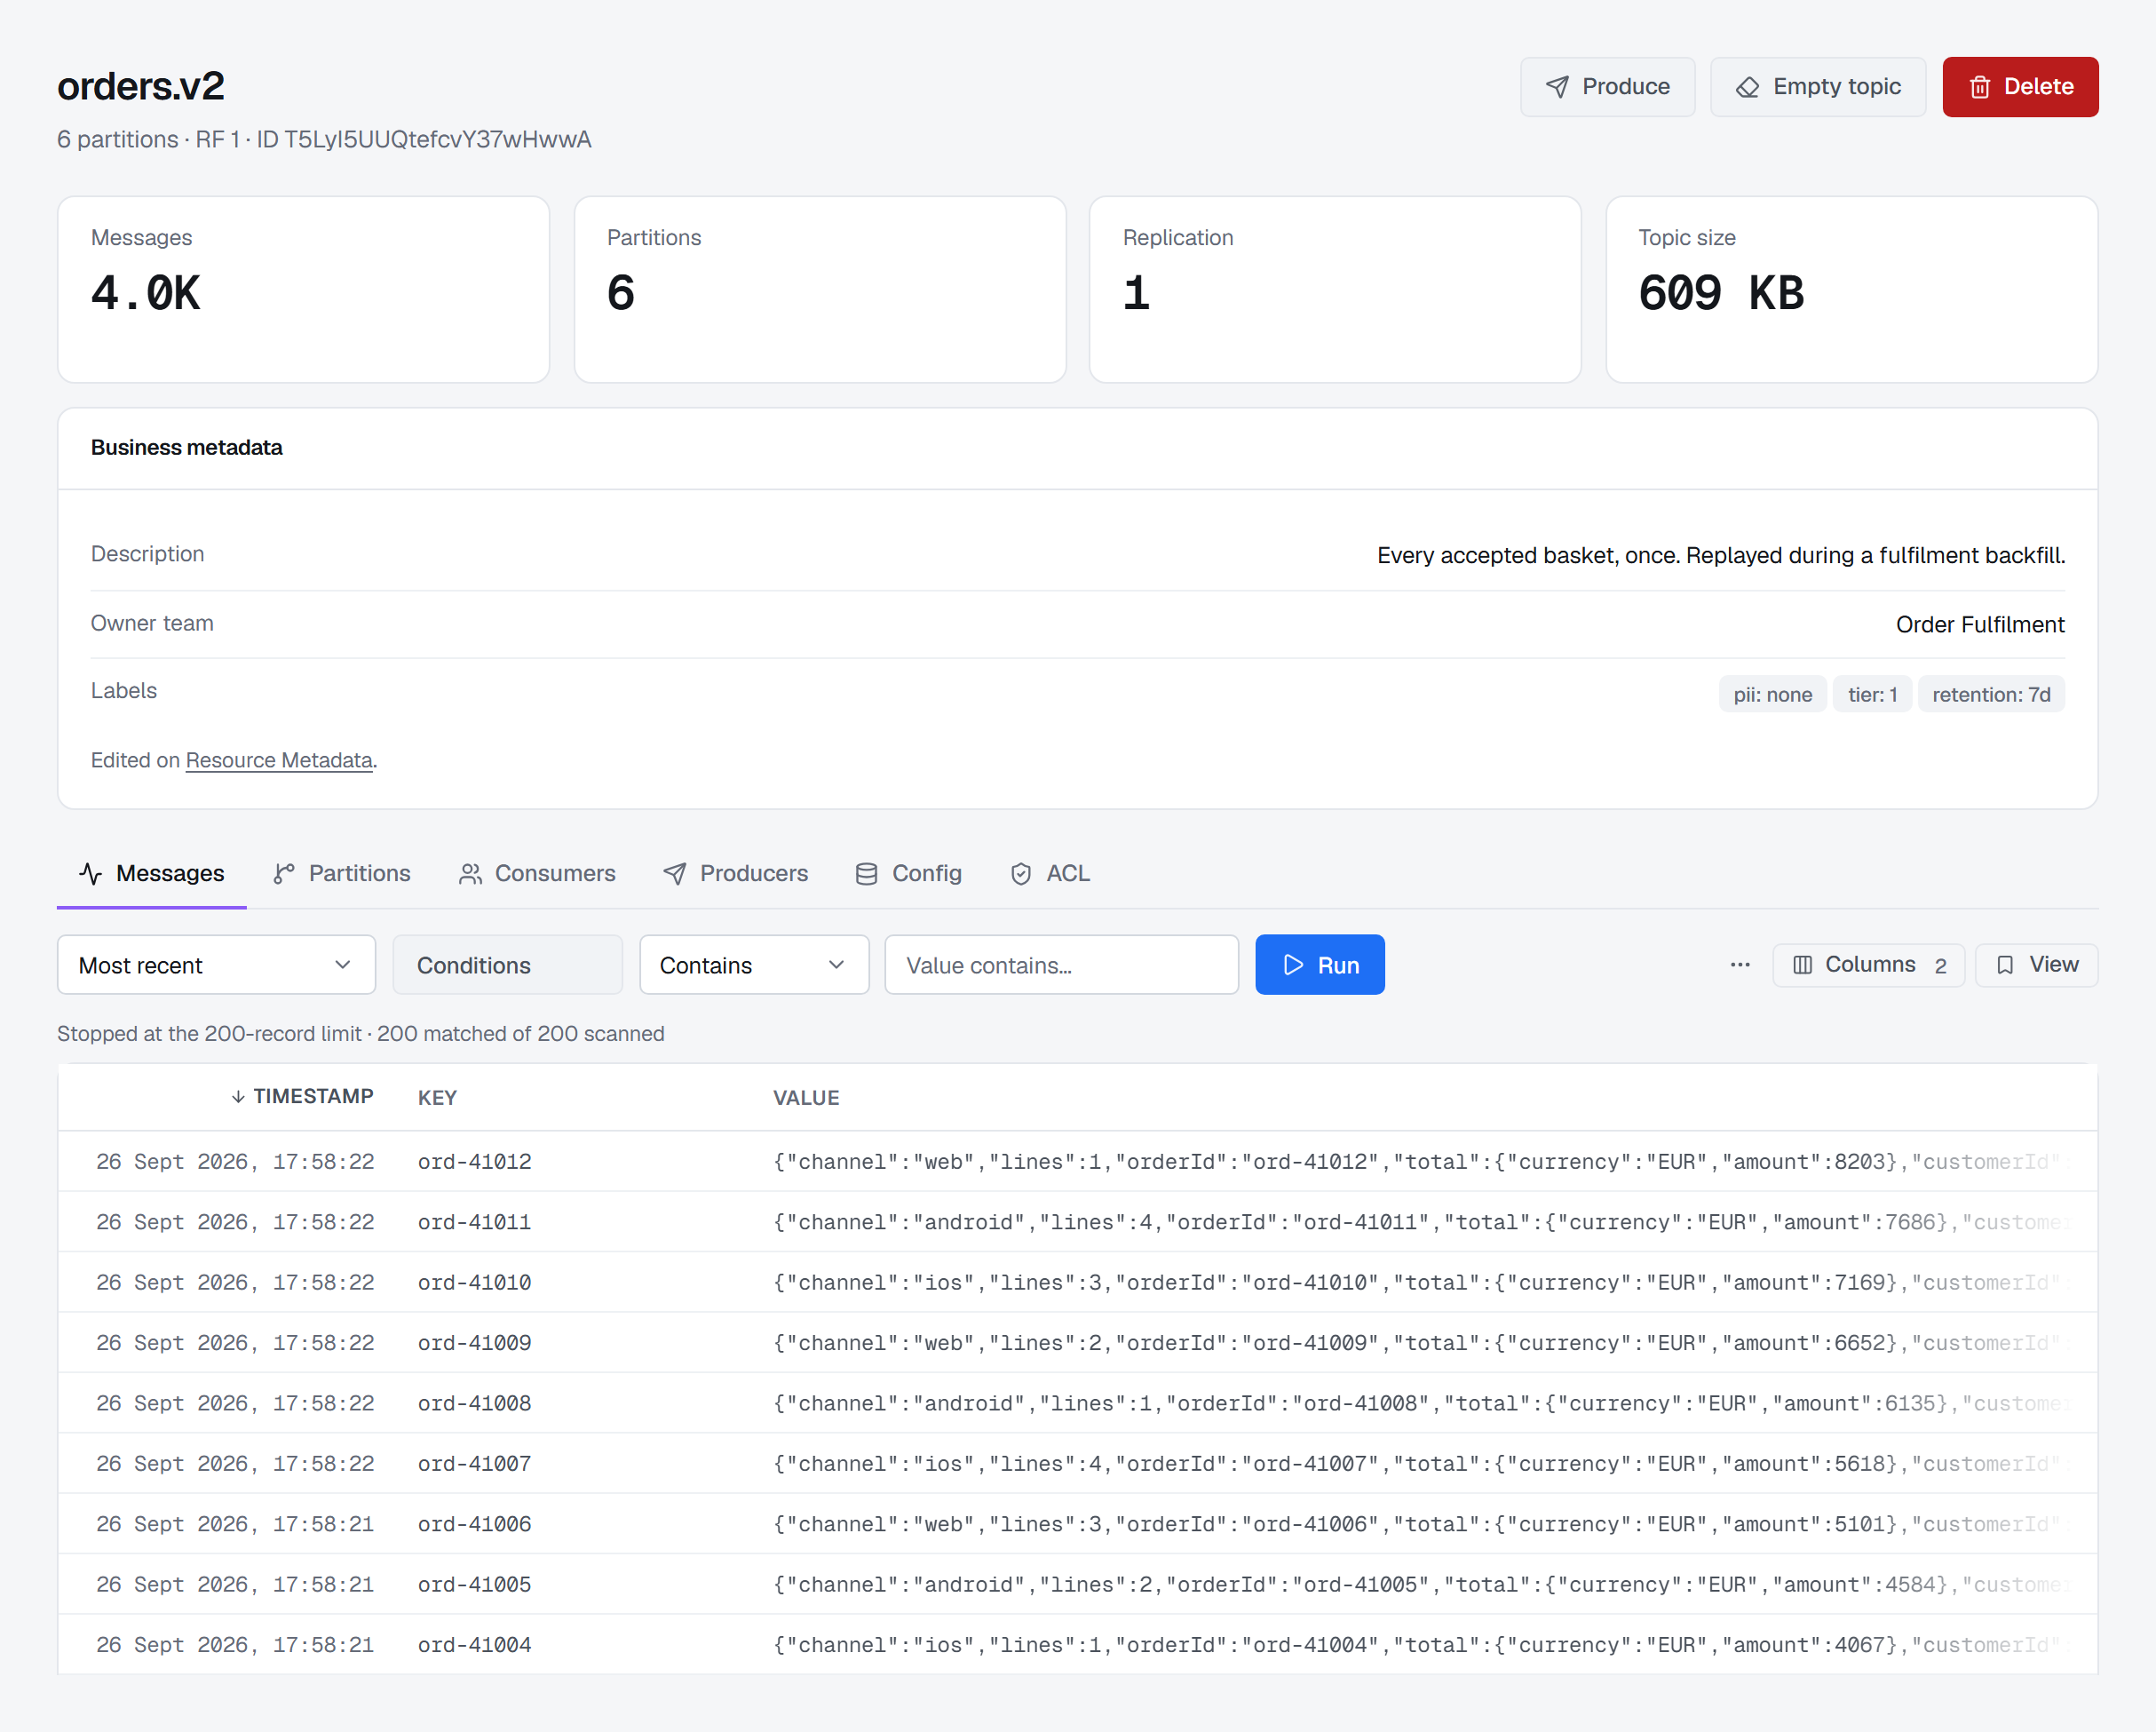Select the pii: none label
This screenshot has height=1732, width=2156.
point(1772,694)
